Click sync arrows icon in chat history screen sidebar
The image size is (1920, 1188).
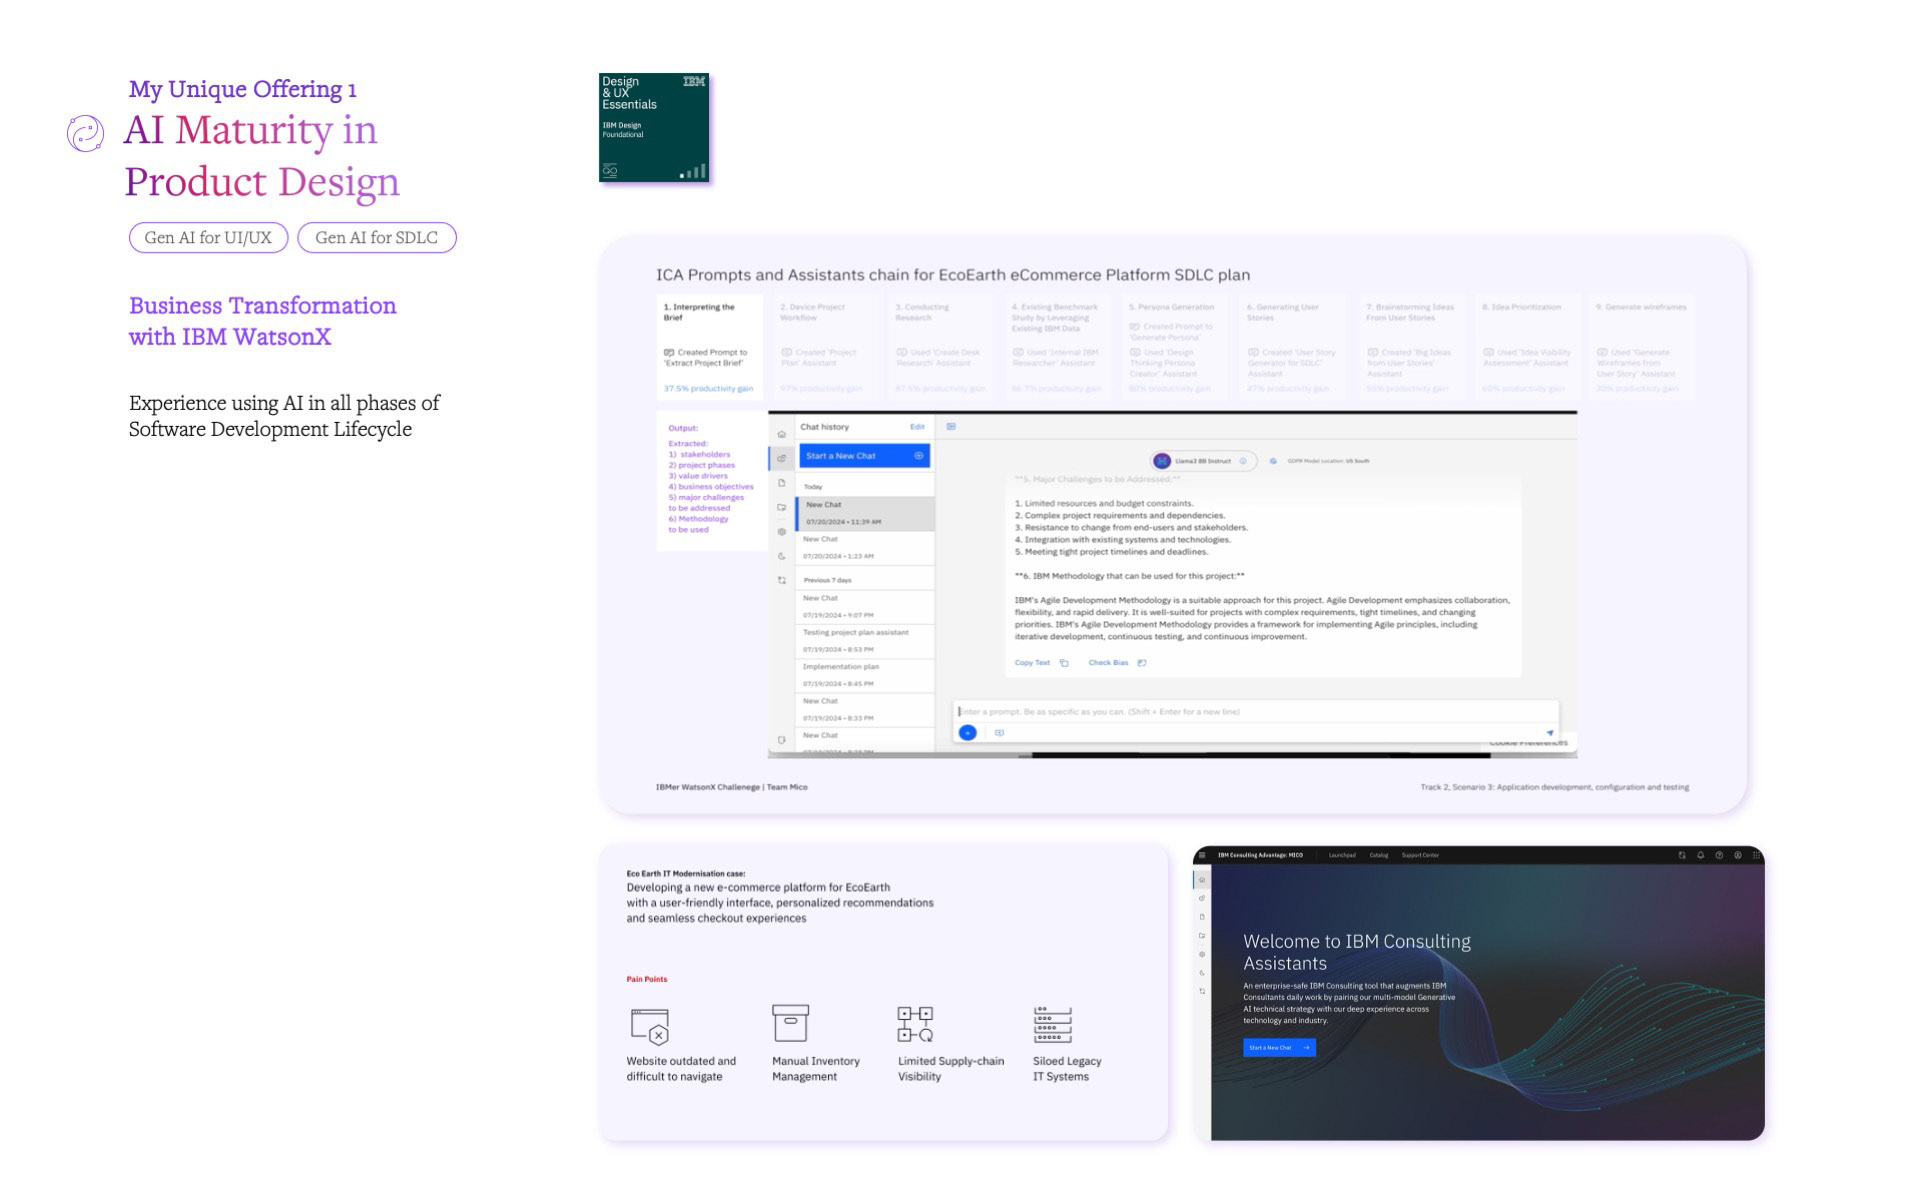point(782,580)
